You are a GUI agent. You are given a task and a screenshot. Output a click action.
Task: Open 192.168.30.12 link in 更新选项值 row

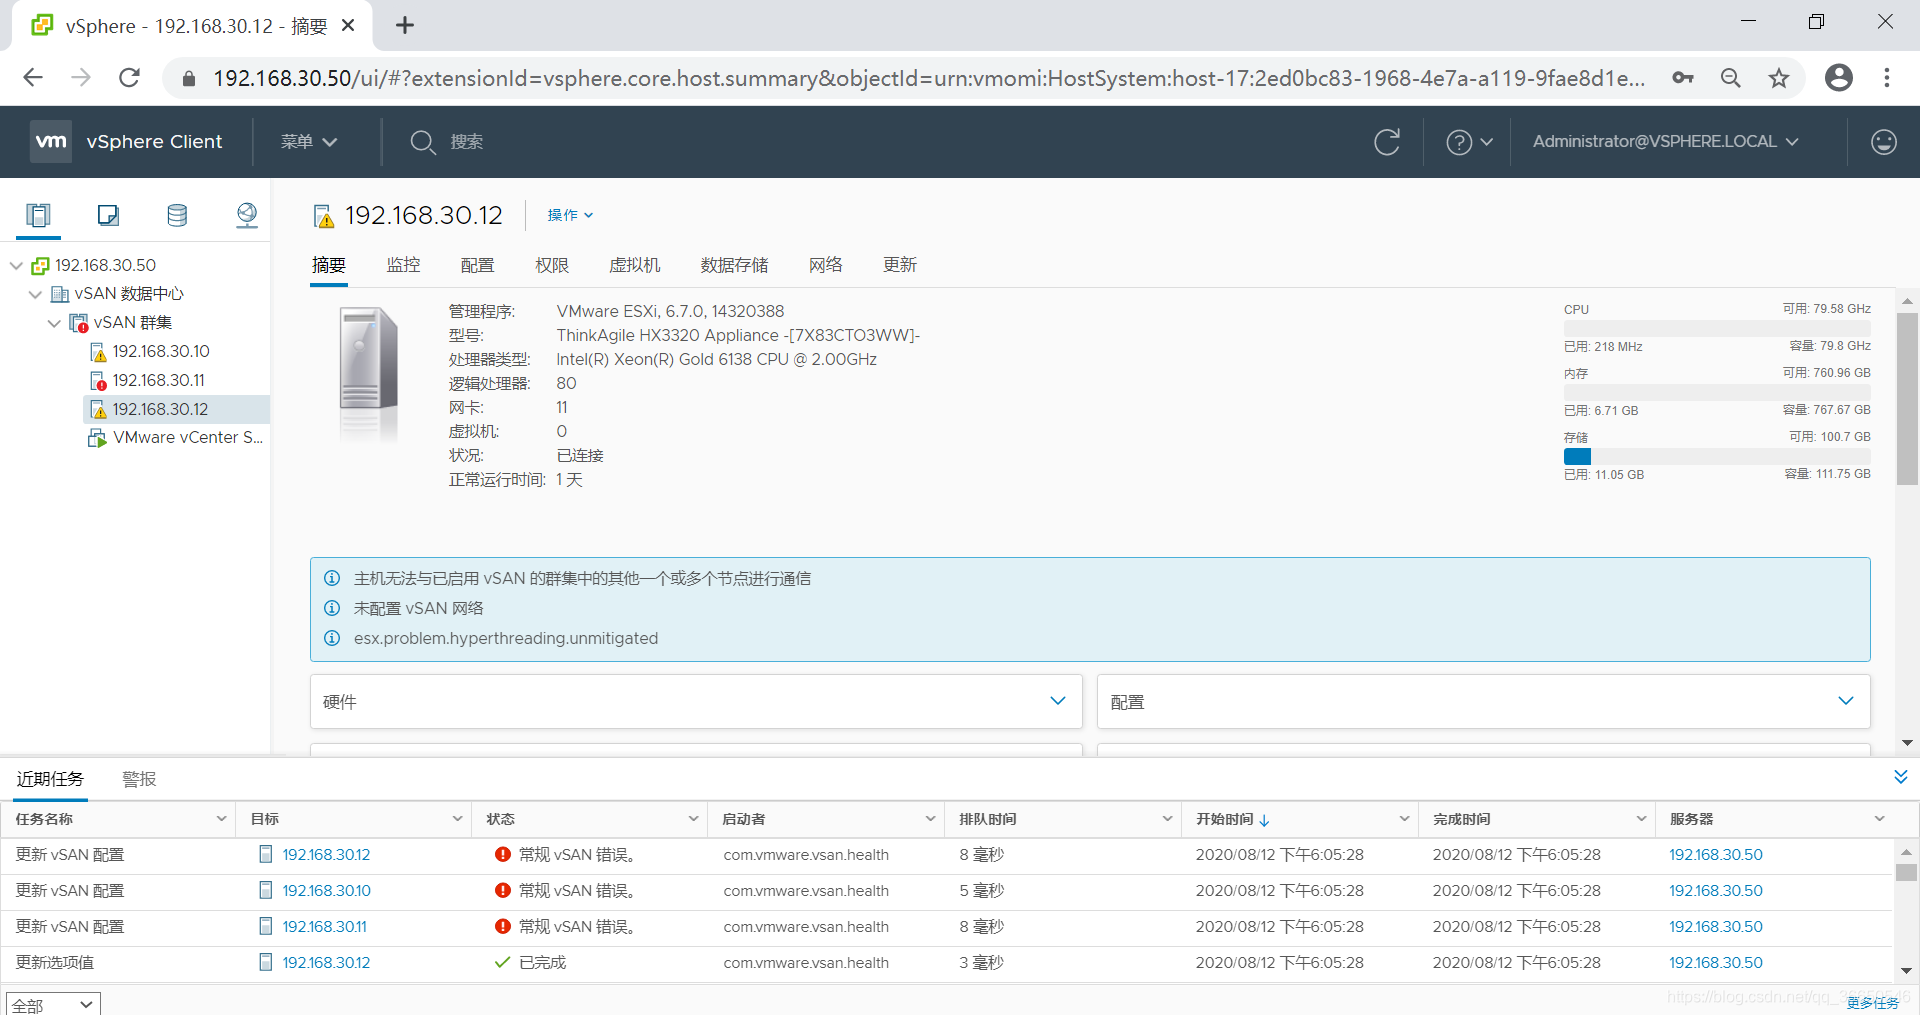tap(326, 962)
